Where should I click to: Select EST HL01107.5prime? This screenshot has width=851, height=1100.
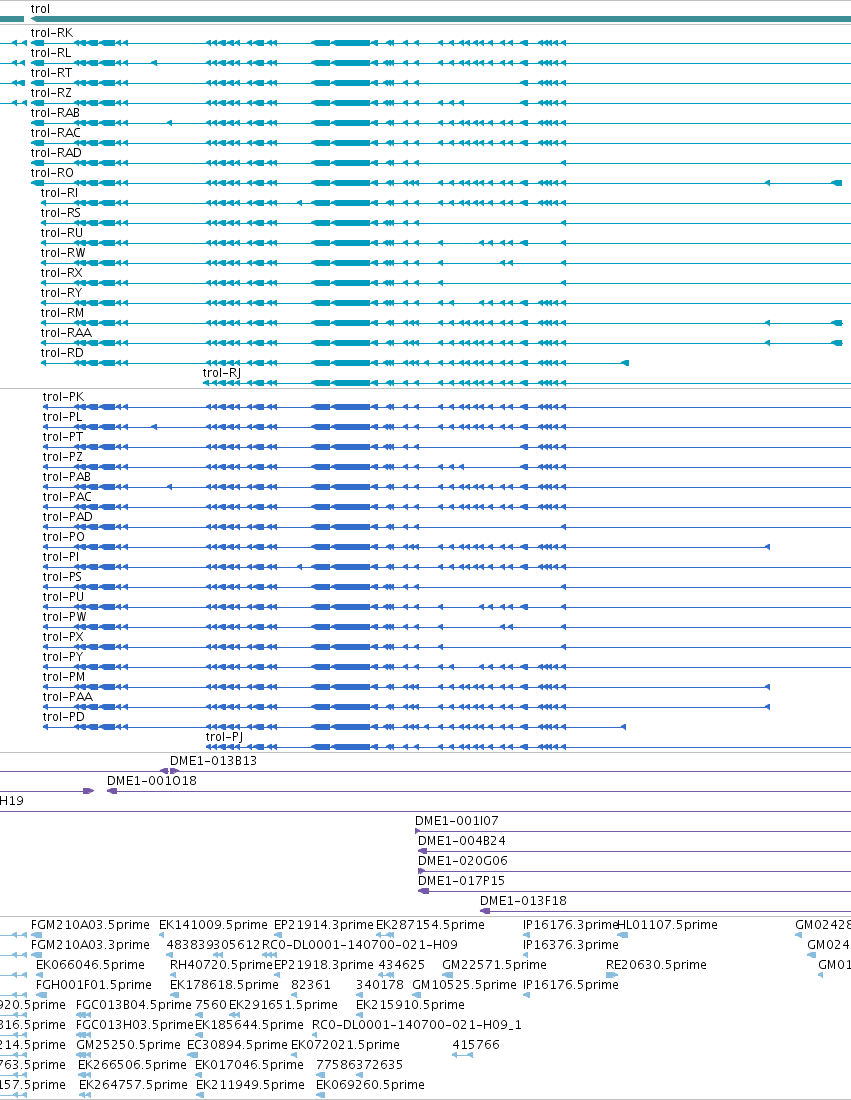pyautogui.click(x=667, y=925)
